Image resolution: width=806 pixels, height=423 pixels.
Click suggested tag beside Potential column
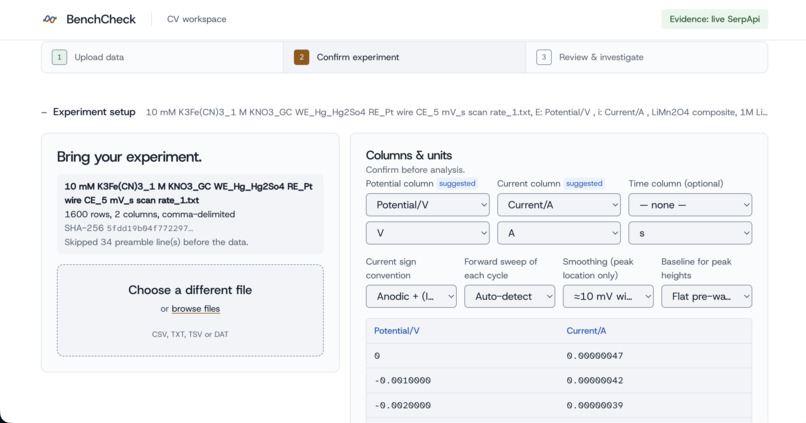(x=457, y=183)
